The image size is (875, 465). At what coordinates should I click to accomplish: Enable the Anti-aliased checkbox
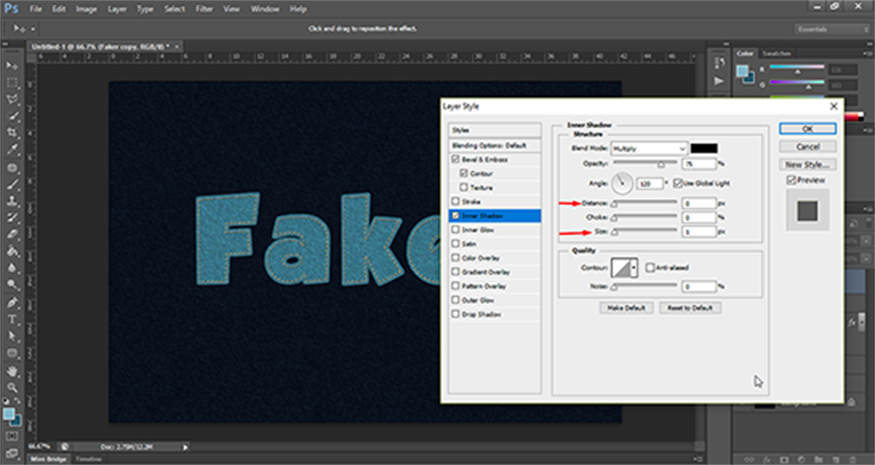pos(649,267)
